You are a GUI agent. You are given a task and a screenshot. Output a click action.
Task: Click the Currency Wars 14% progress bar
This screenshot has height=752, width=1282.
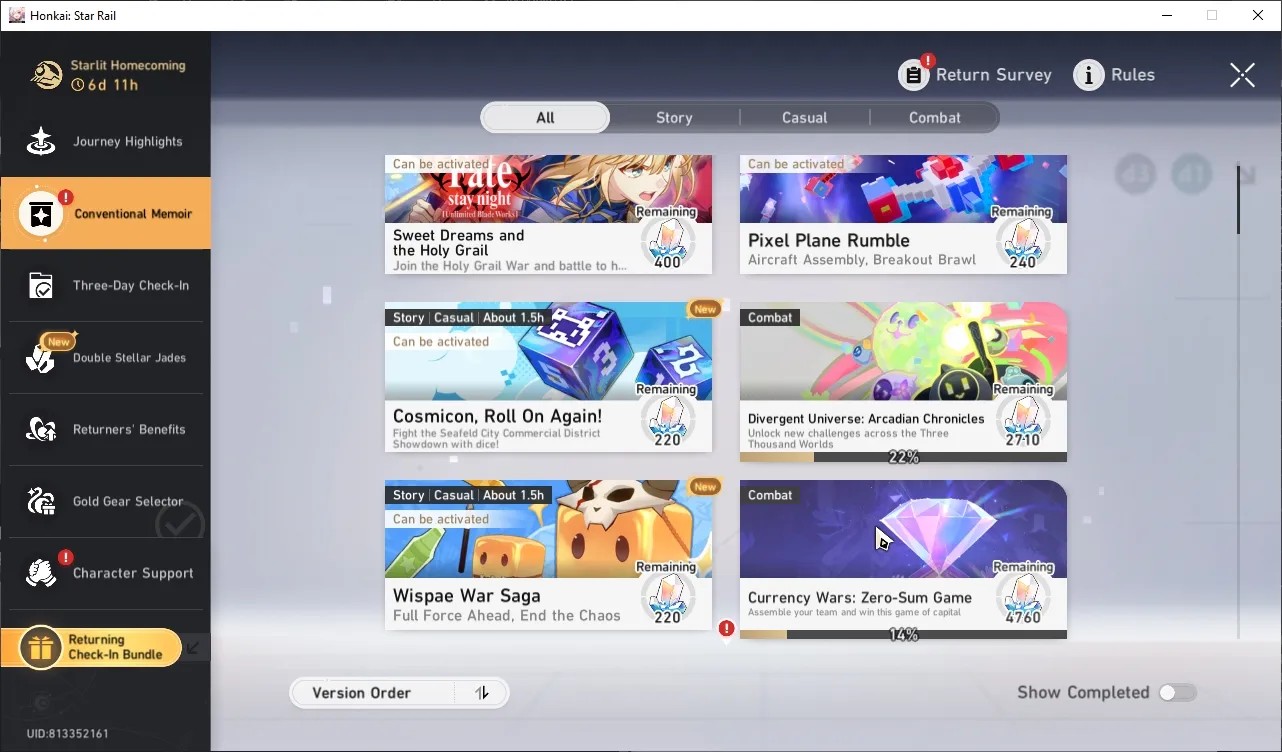point(903,635)
